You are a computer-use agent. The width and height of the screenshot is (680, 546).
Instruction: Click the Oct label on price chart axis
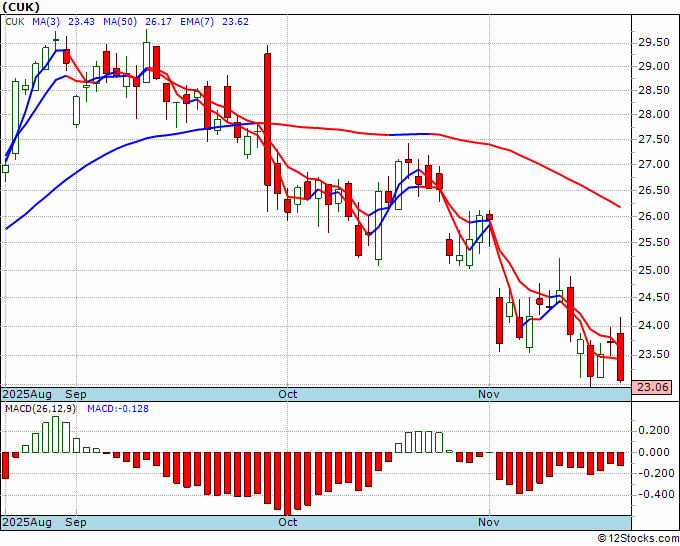288,394
